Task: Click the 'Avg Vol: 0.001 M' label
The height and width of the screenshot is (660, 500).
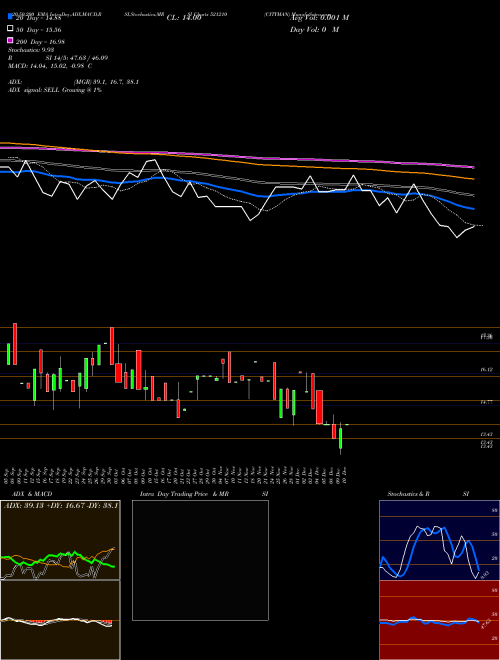Action: tap(319, 18)
